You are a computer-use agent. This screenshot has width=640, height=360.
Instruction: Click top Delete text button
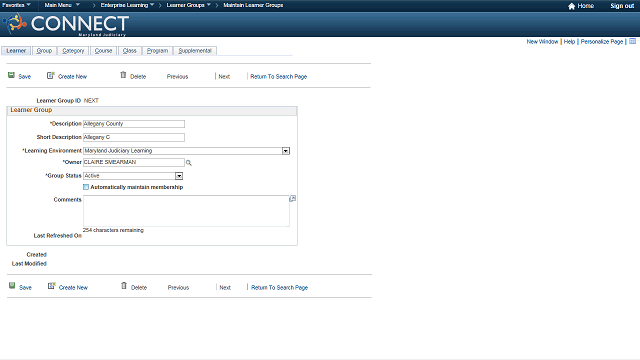pyautogui.click(x=138, y=77)
